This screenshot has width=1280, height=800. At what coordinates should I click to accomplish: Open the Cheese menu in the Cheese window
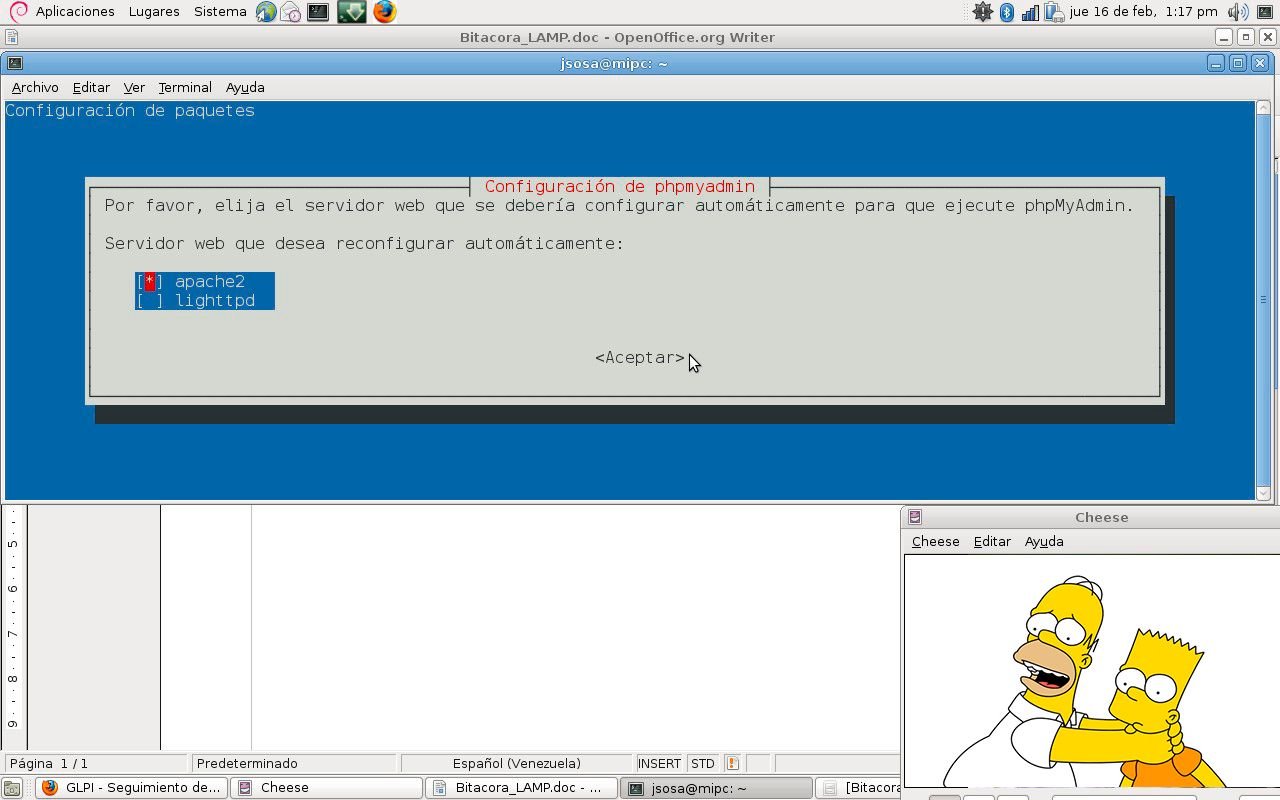click(x=935, y=541)
